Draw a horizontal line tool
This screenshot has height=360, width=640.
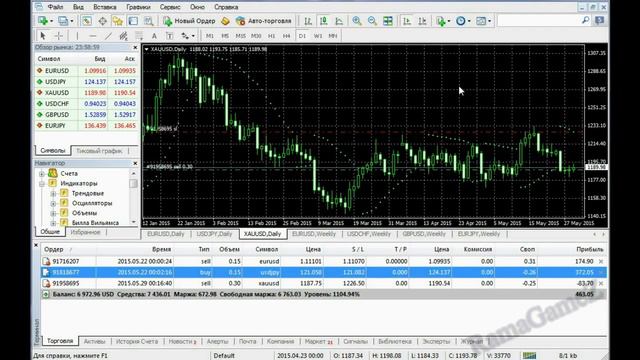[93, 36]
